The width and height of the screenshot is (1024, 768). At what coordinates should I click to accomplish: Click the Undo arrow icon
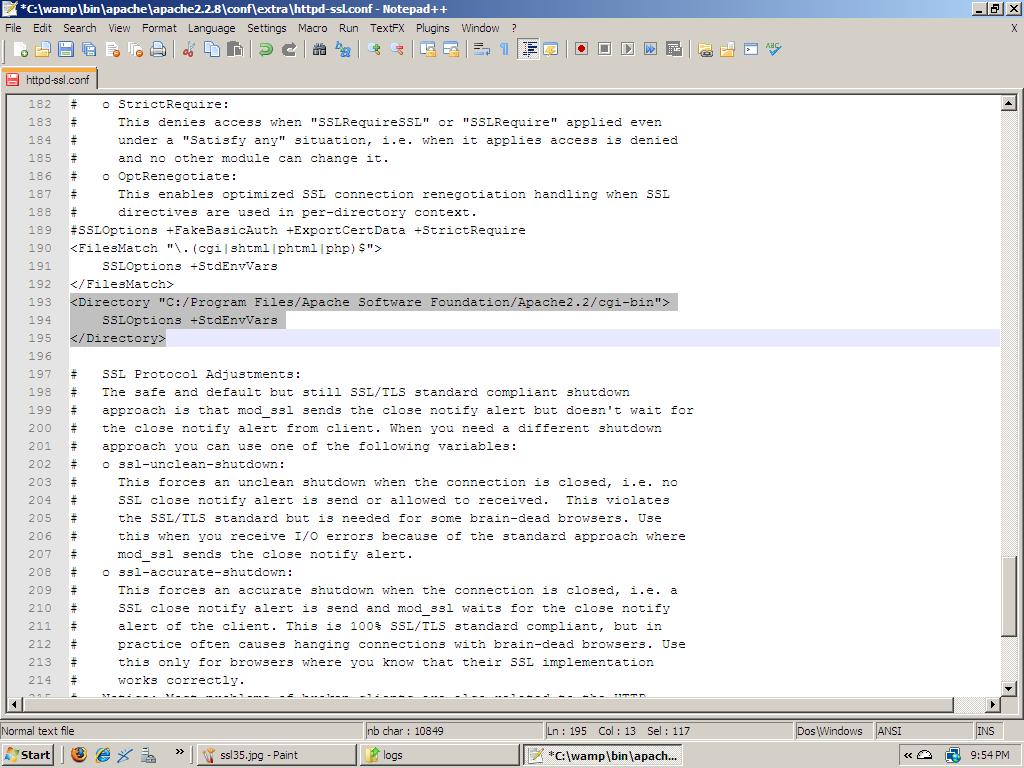(266, 49)
